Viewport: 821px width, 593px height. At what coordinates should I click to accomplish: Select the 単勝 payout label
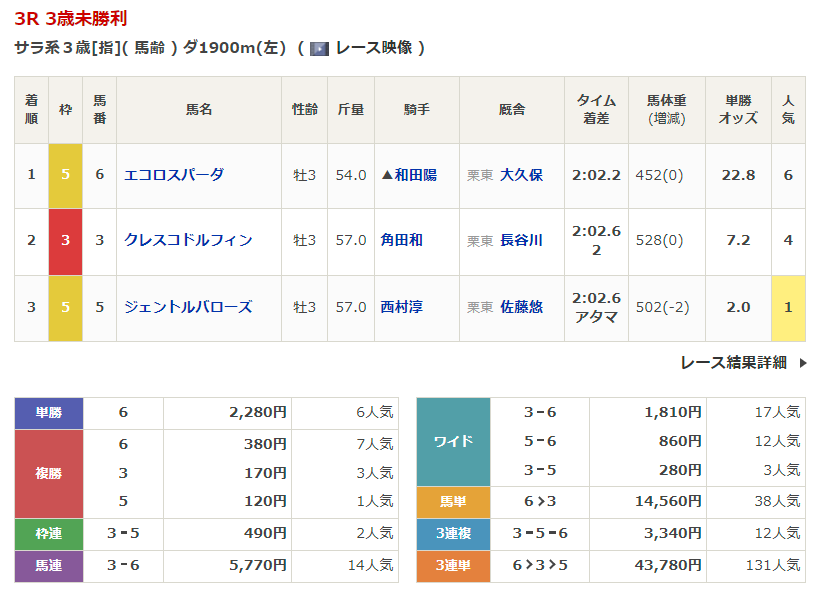point(49,412)
